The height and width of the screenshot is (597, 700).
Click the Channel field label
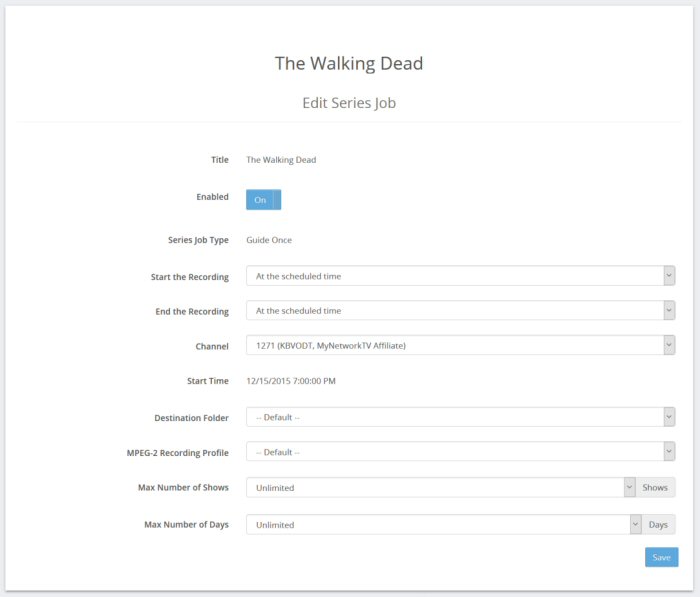(212, 347)
